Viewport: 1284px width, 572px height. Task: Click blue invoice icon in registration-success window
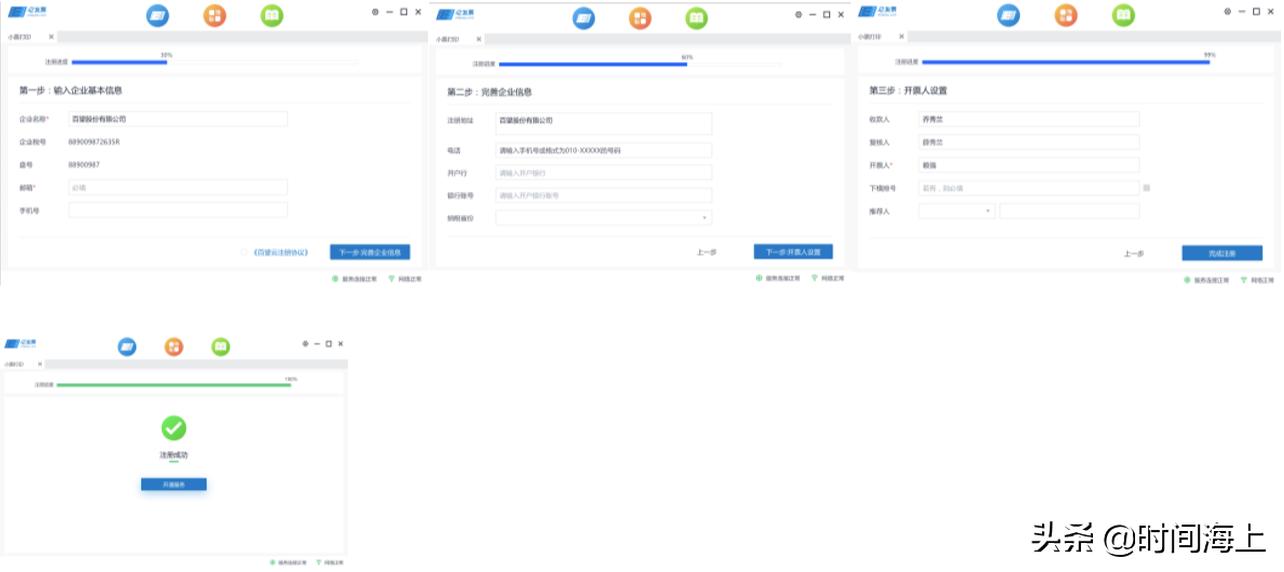[x=127, y=347]
